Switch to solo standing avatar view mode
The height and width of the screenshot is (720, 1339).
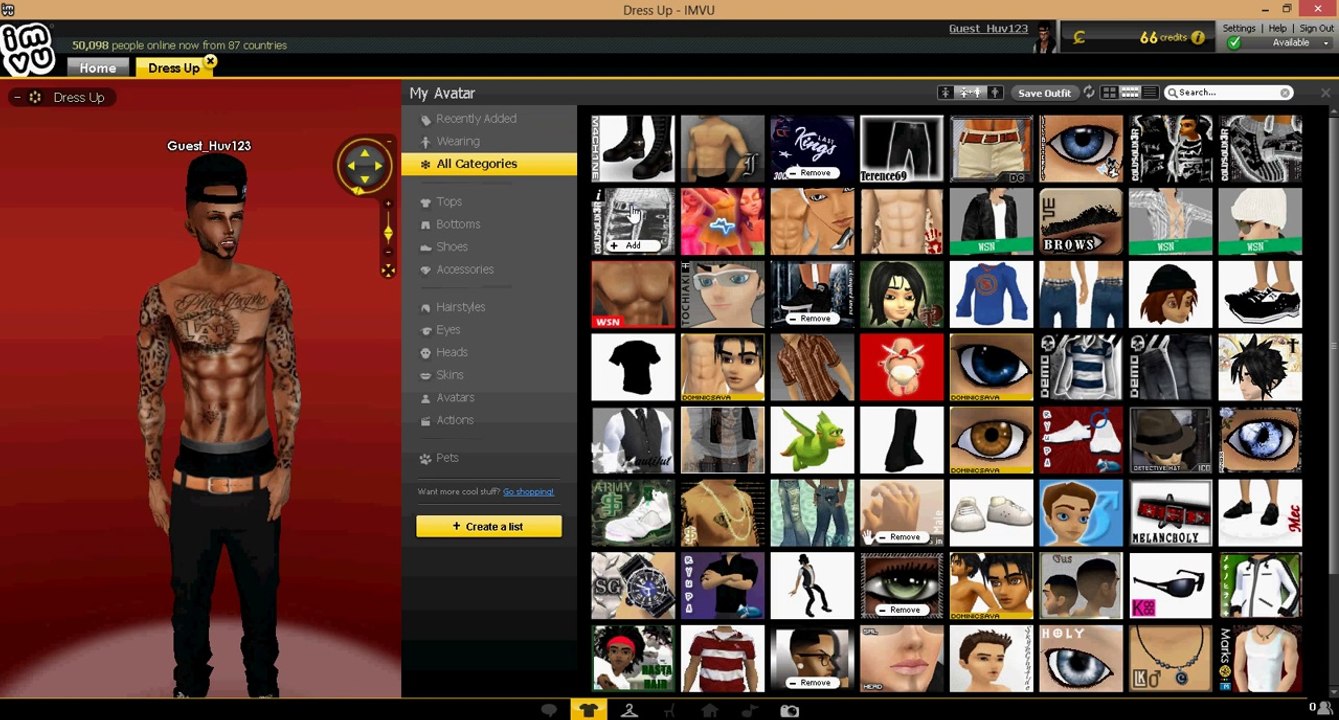tap(995, 92)
